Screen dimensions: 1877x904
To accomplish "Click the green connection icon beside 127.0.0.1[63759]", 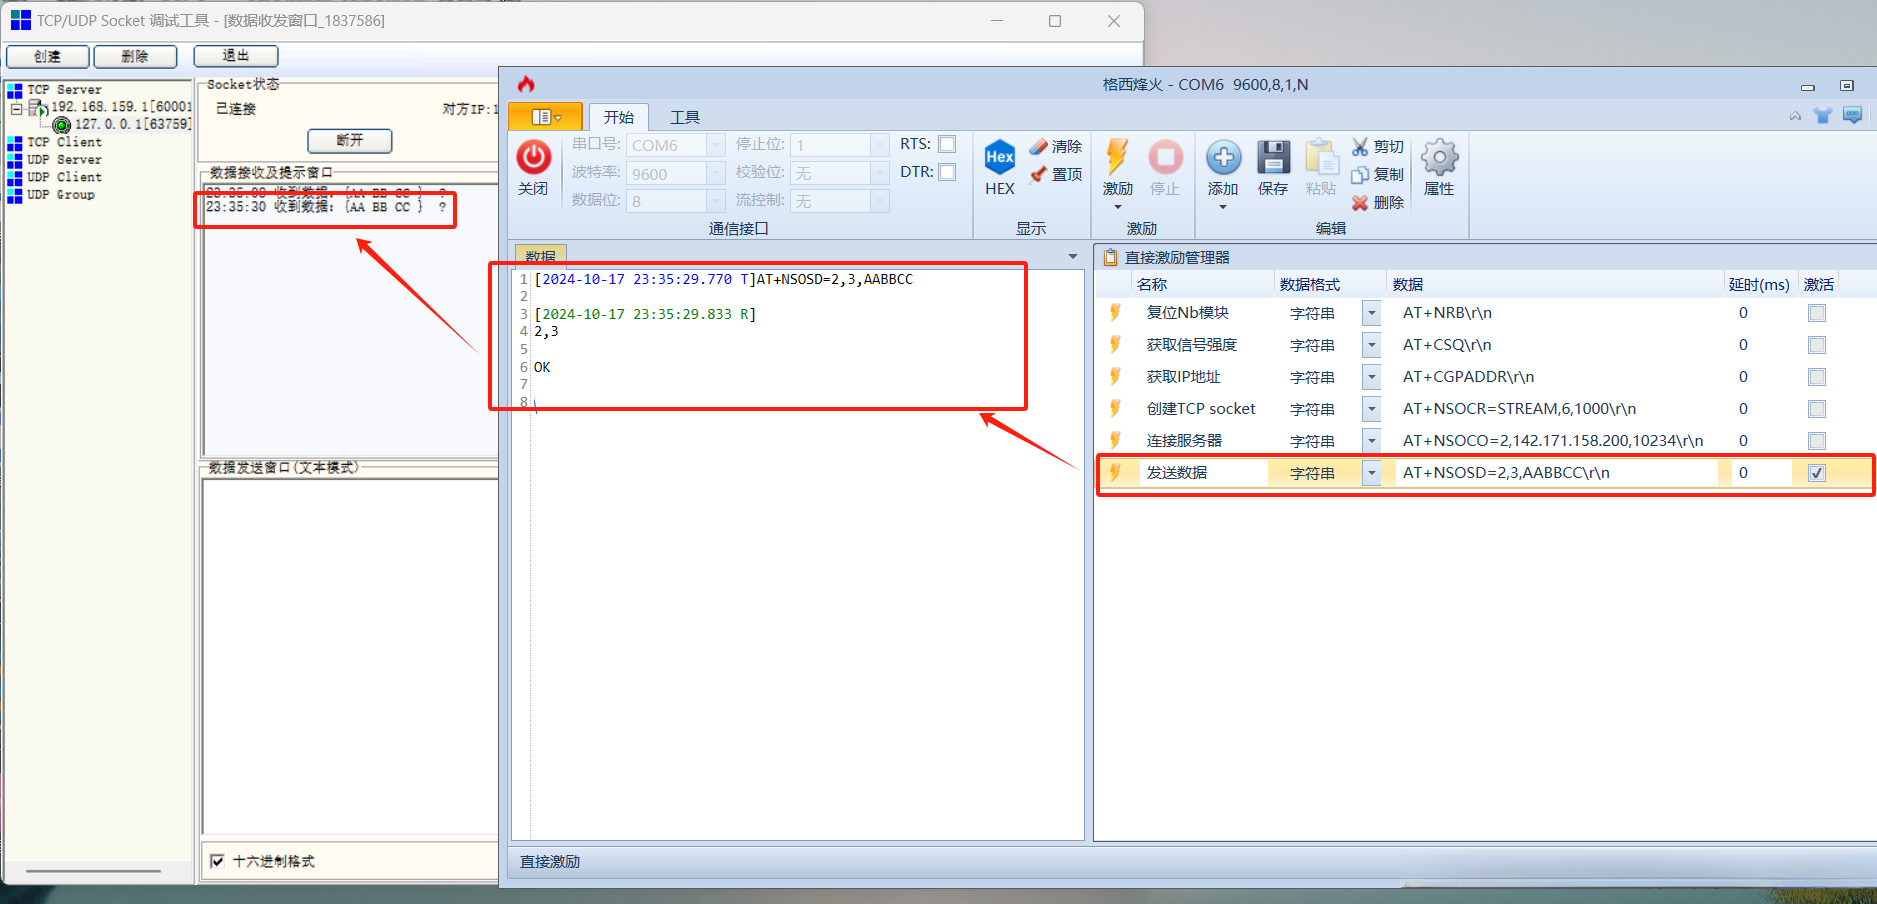I will click(62, 125).
